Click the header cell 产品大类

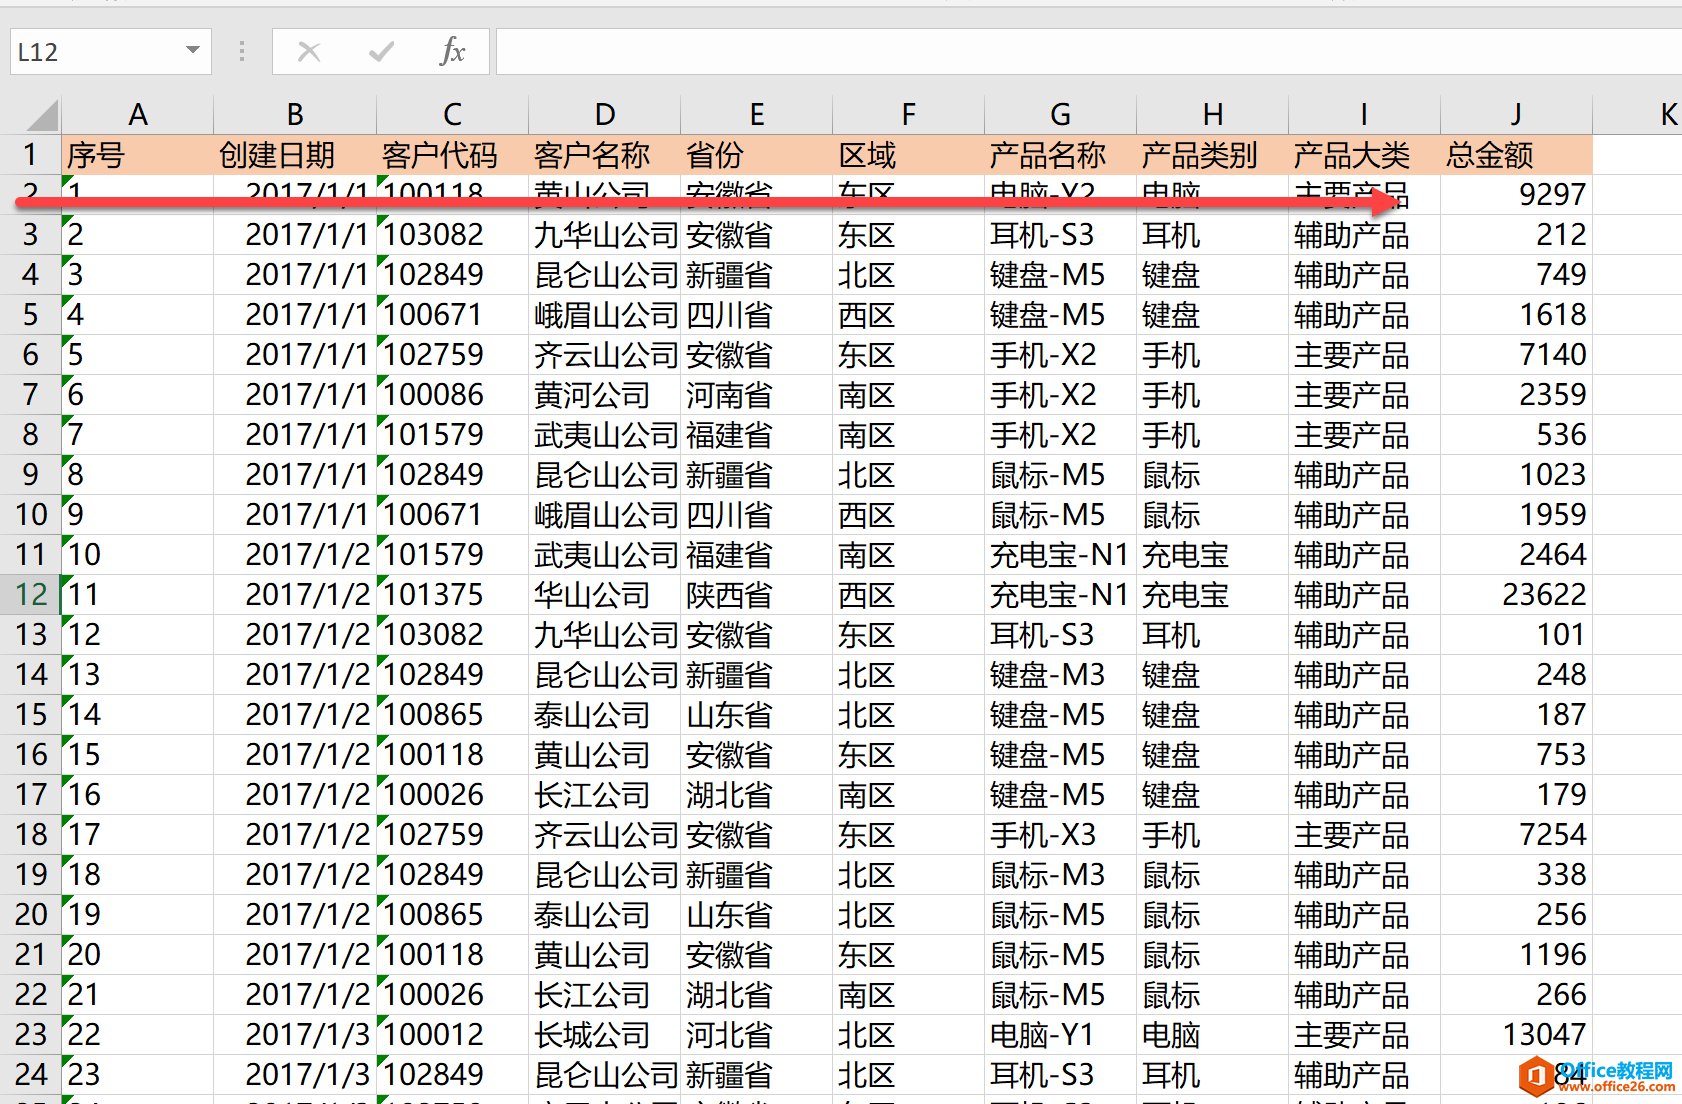click(x=1365, y=155)
